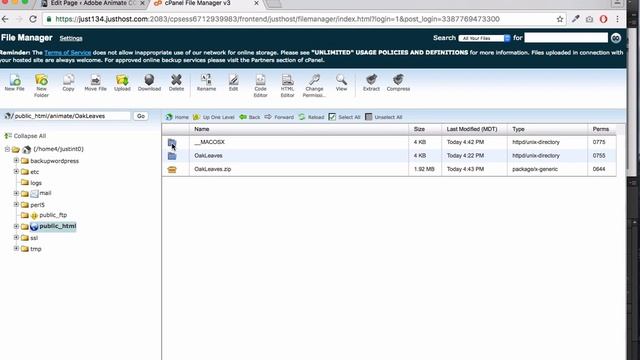Navigate Back in file manager

click(x=250, y=117)
